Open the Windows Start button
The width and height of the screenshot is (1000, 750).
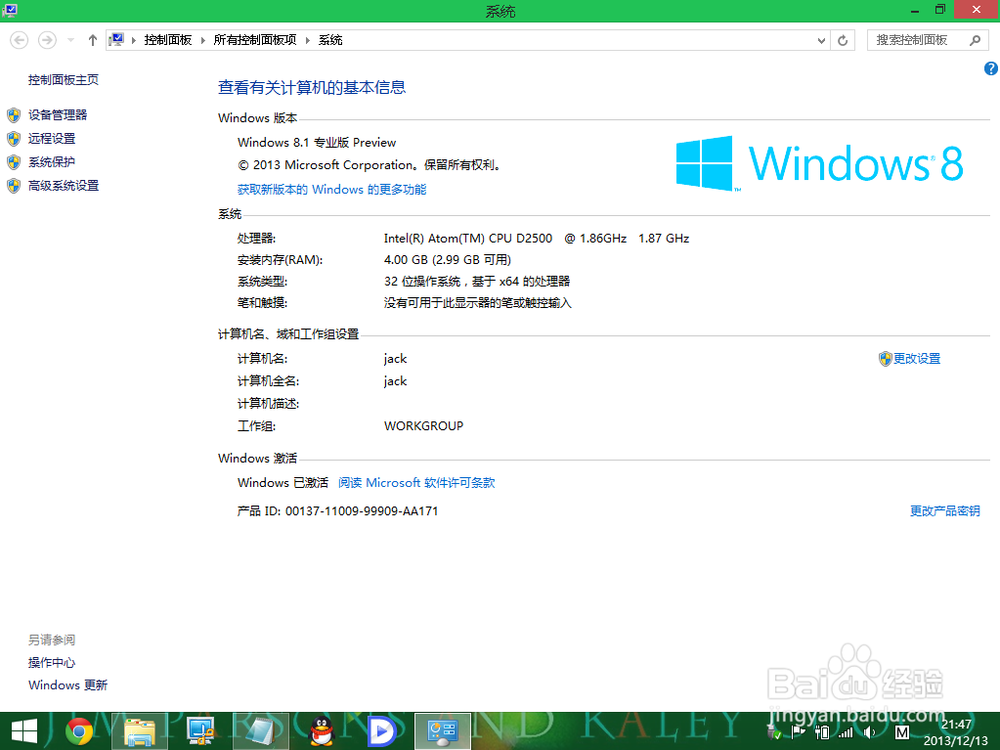(x=25, y=732)
